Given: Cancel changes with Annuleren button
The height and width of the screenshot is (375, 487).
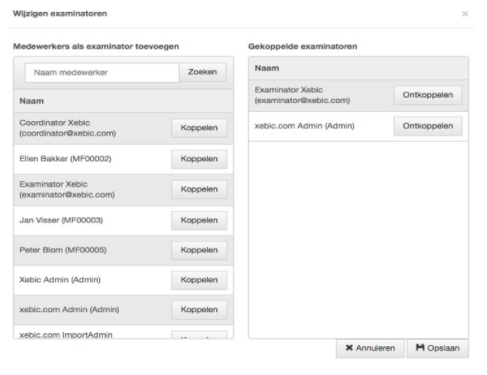Looking at the screenshot, I should pyautogui.click(x=370, y=348).
